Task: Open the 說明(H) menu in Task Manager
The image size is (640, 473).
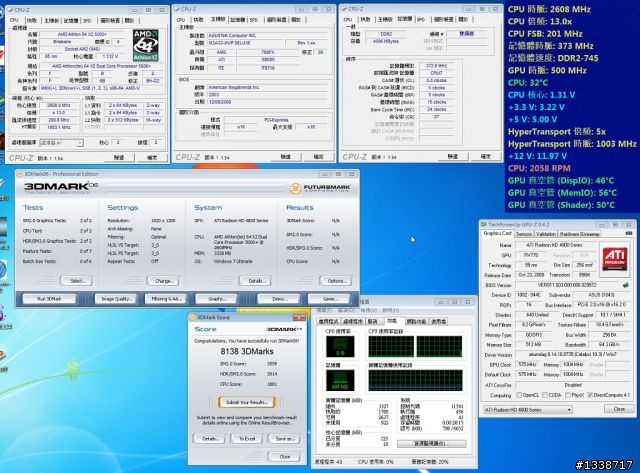Action: 391,311
